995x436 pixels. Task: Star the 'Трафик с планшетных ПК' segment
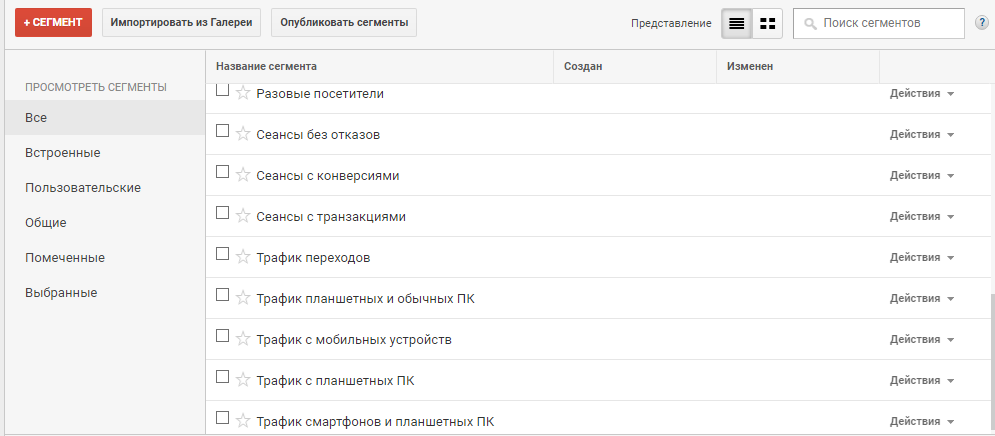click(x=243, y=380)
